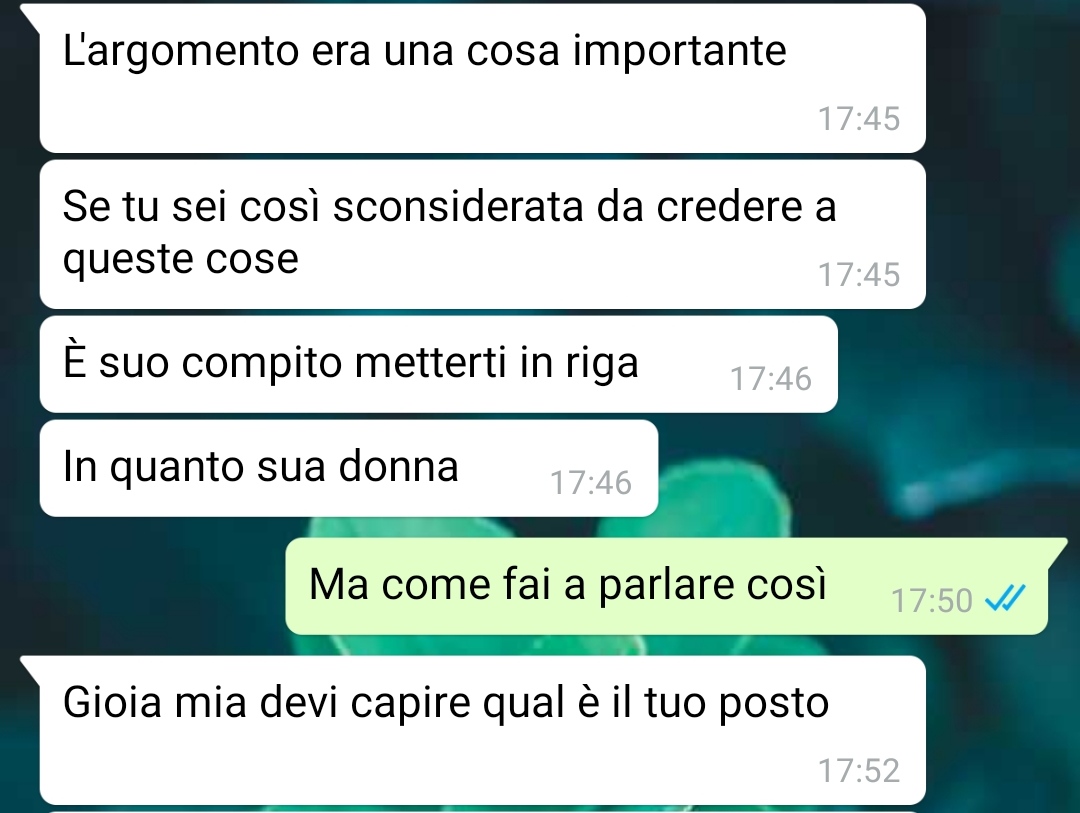Tap the green message 'Ma come fai a parlare così'
The height and width of the screenshot is (813, 1080).
click(667, 586)
